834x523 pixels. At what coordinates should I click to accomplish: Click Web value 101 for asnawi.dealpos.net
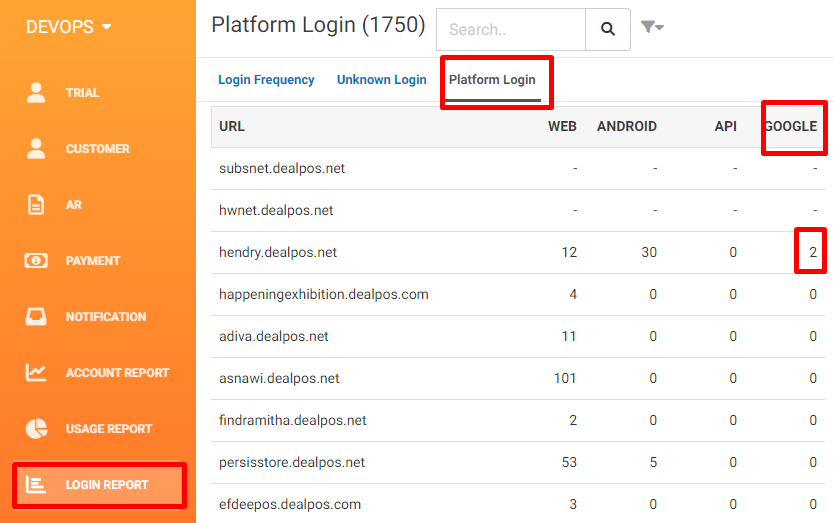(565, 378)
